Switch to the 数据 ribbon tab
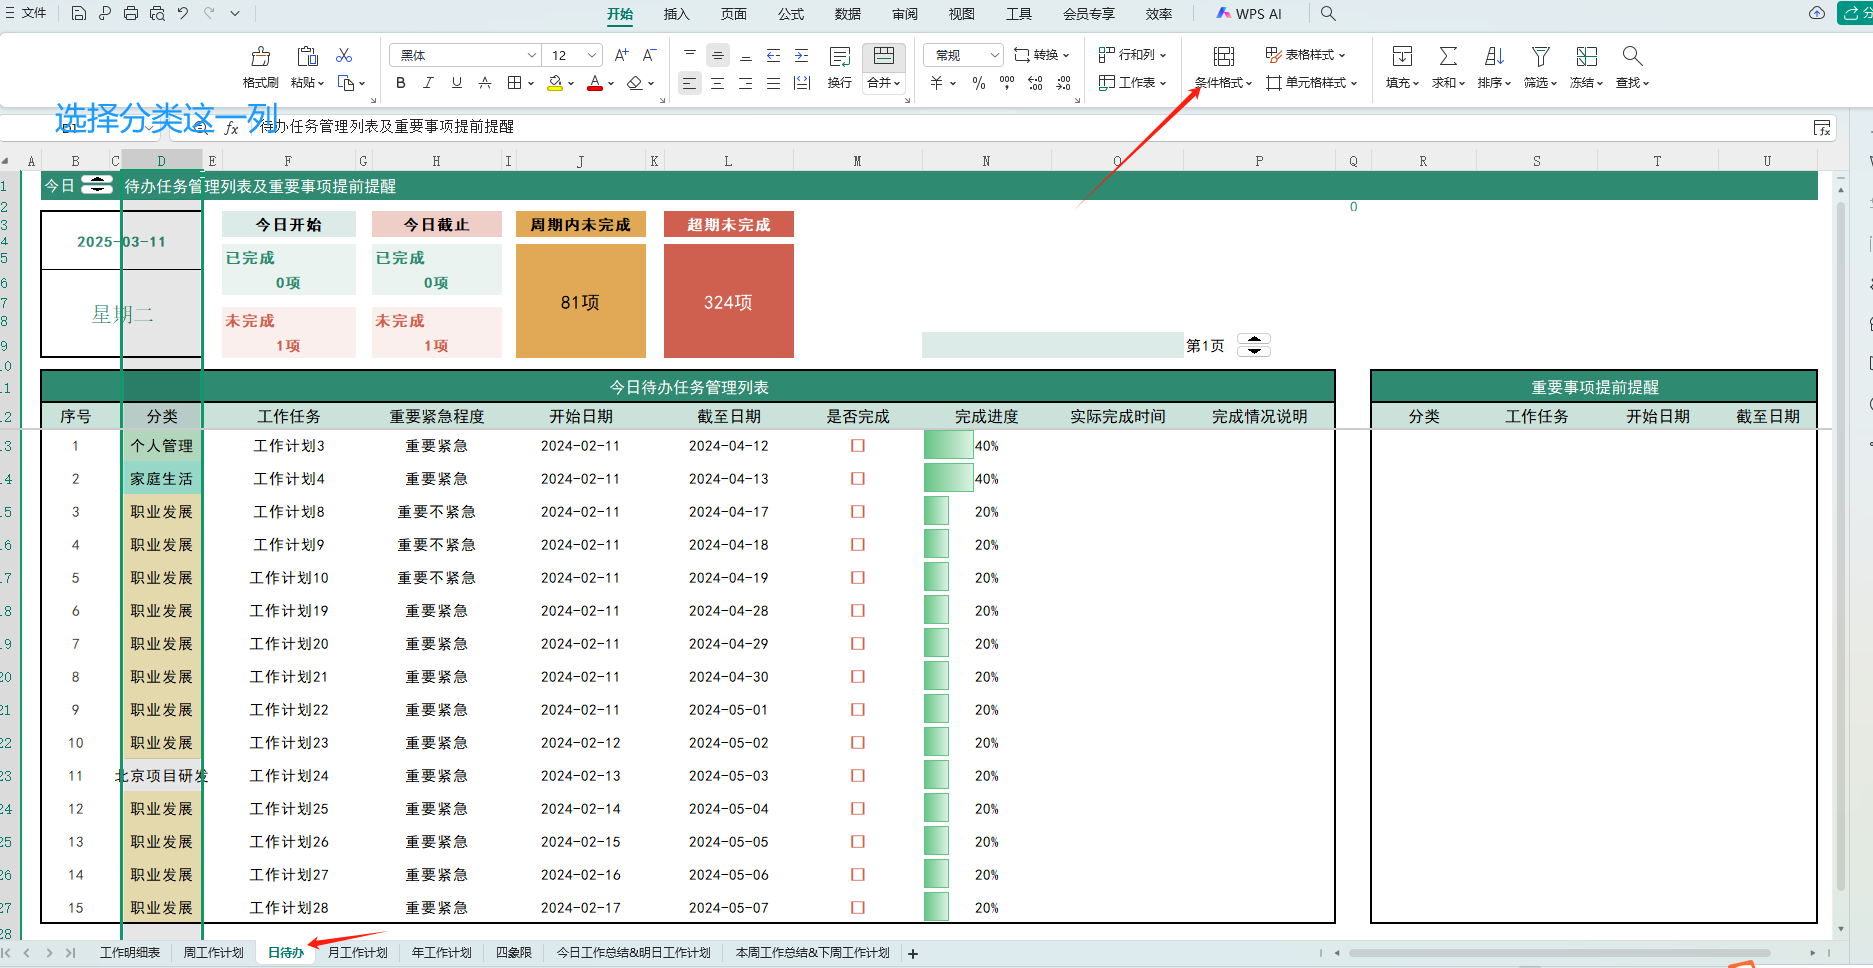Viewport: 1873px width, 968px height. (x=848, y=14)
